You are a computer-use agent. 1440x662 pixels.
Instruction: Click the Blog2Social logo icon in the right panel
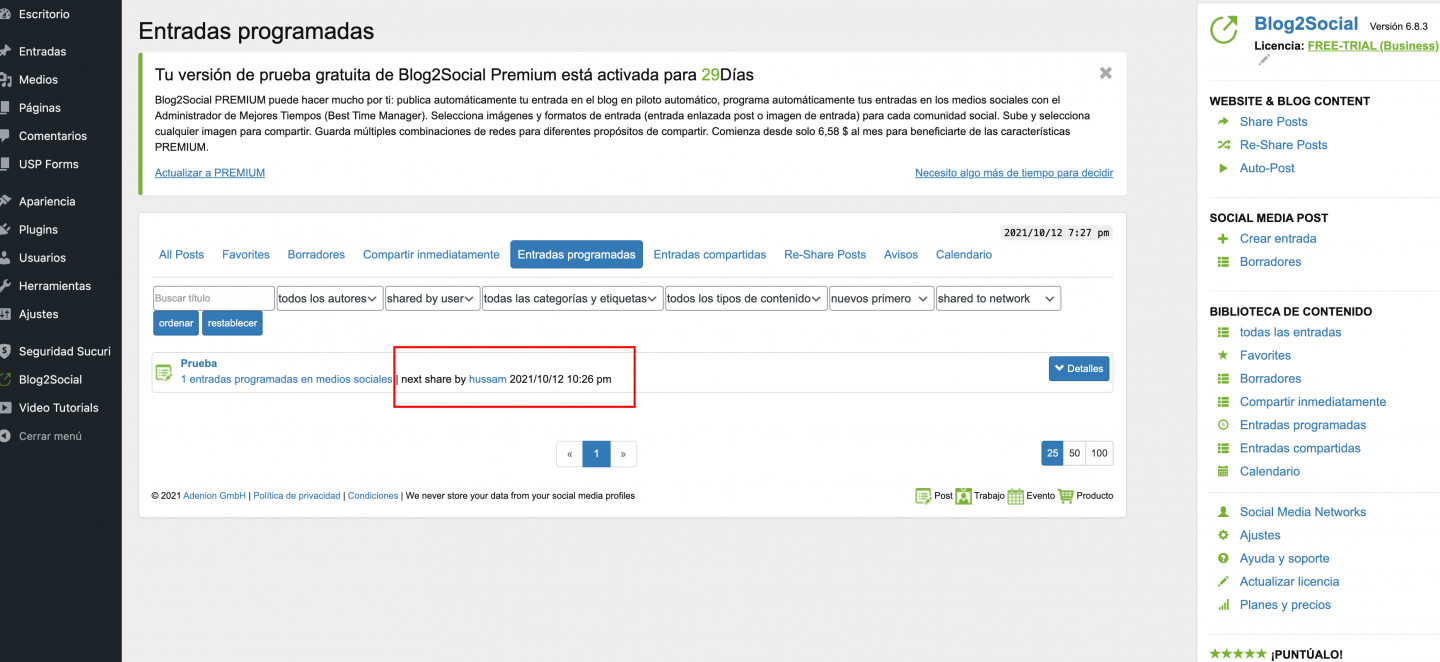click(x=1224, y=30)
